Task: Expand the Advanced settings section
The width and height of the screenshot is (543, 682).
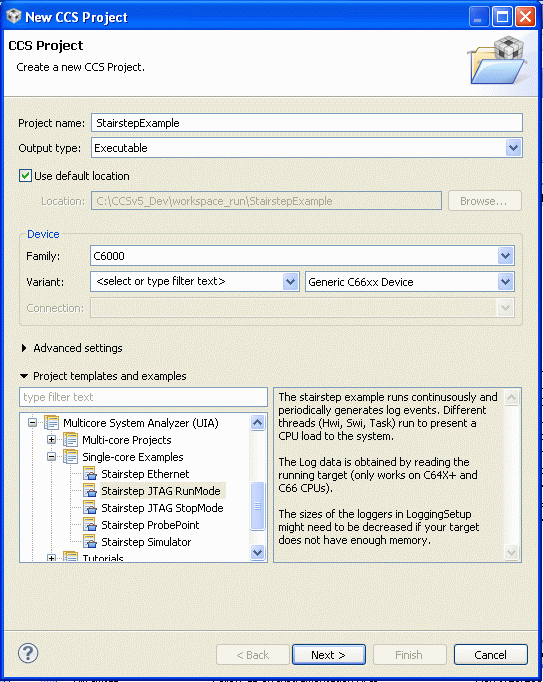Action: 24,348
